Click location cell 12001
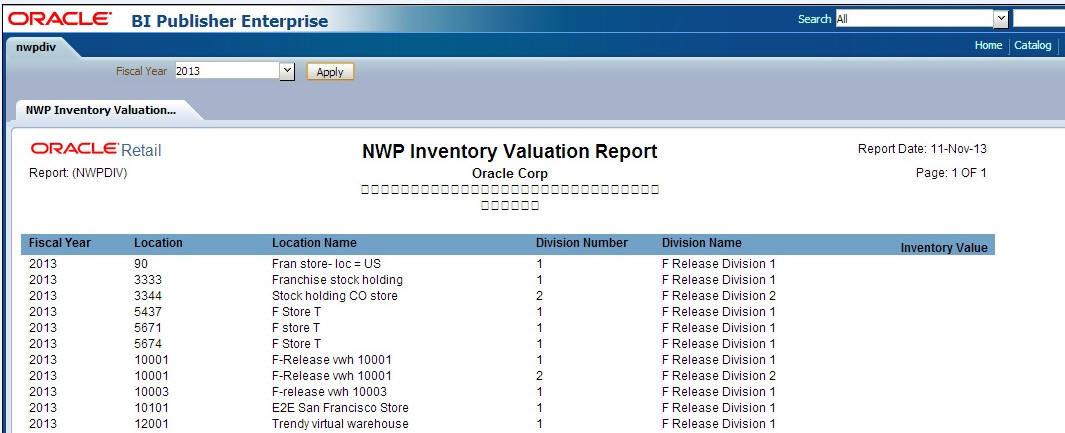 151,424
